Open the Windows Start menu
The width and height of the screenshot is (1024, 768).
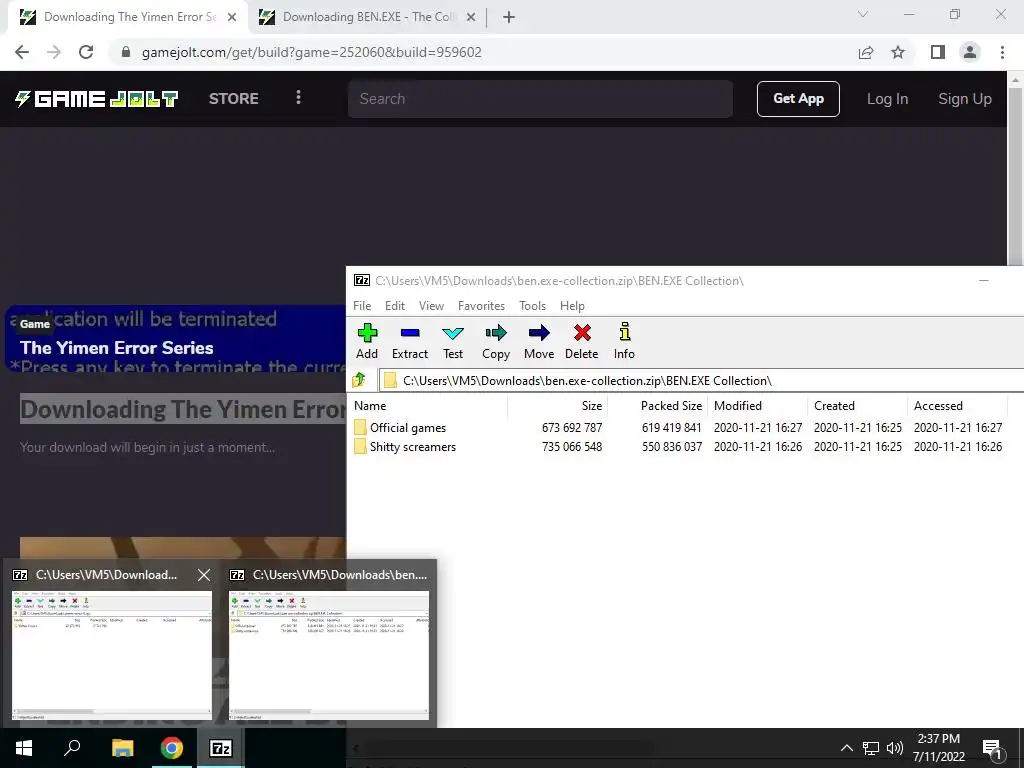24,748
